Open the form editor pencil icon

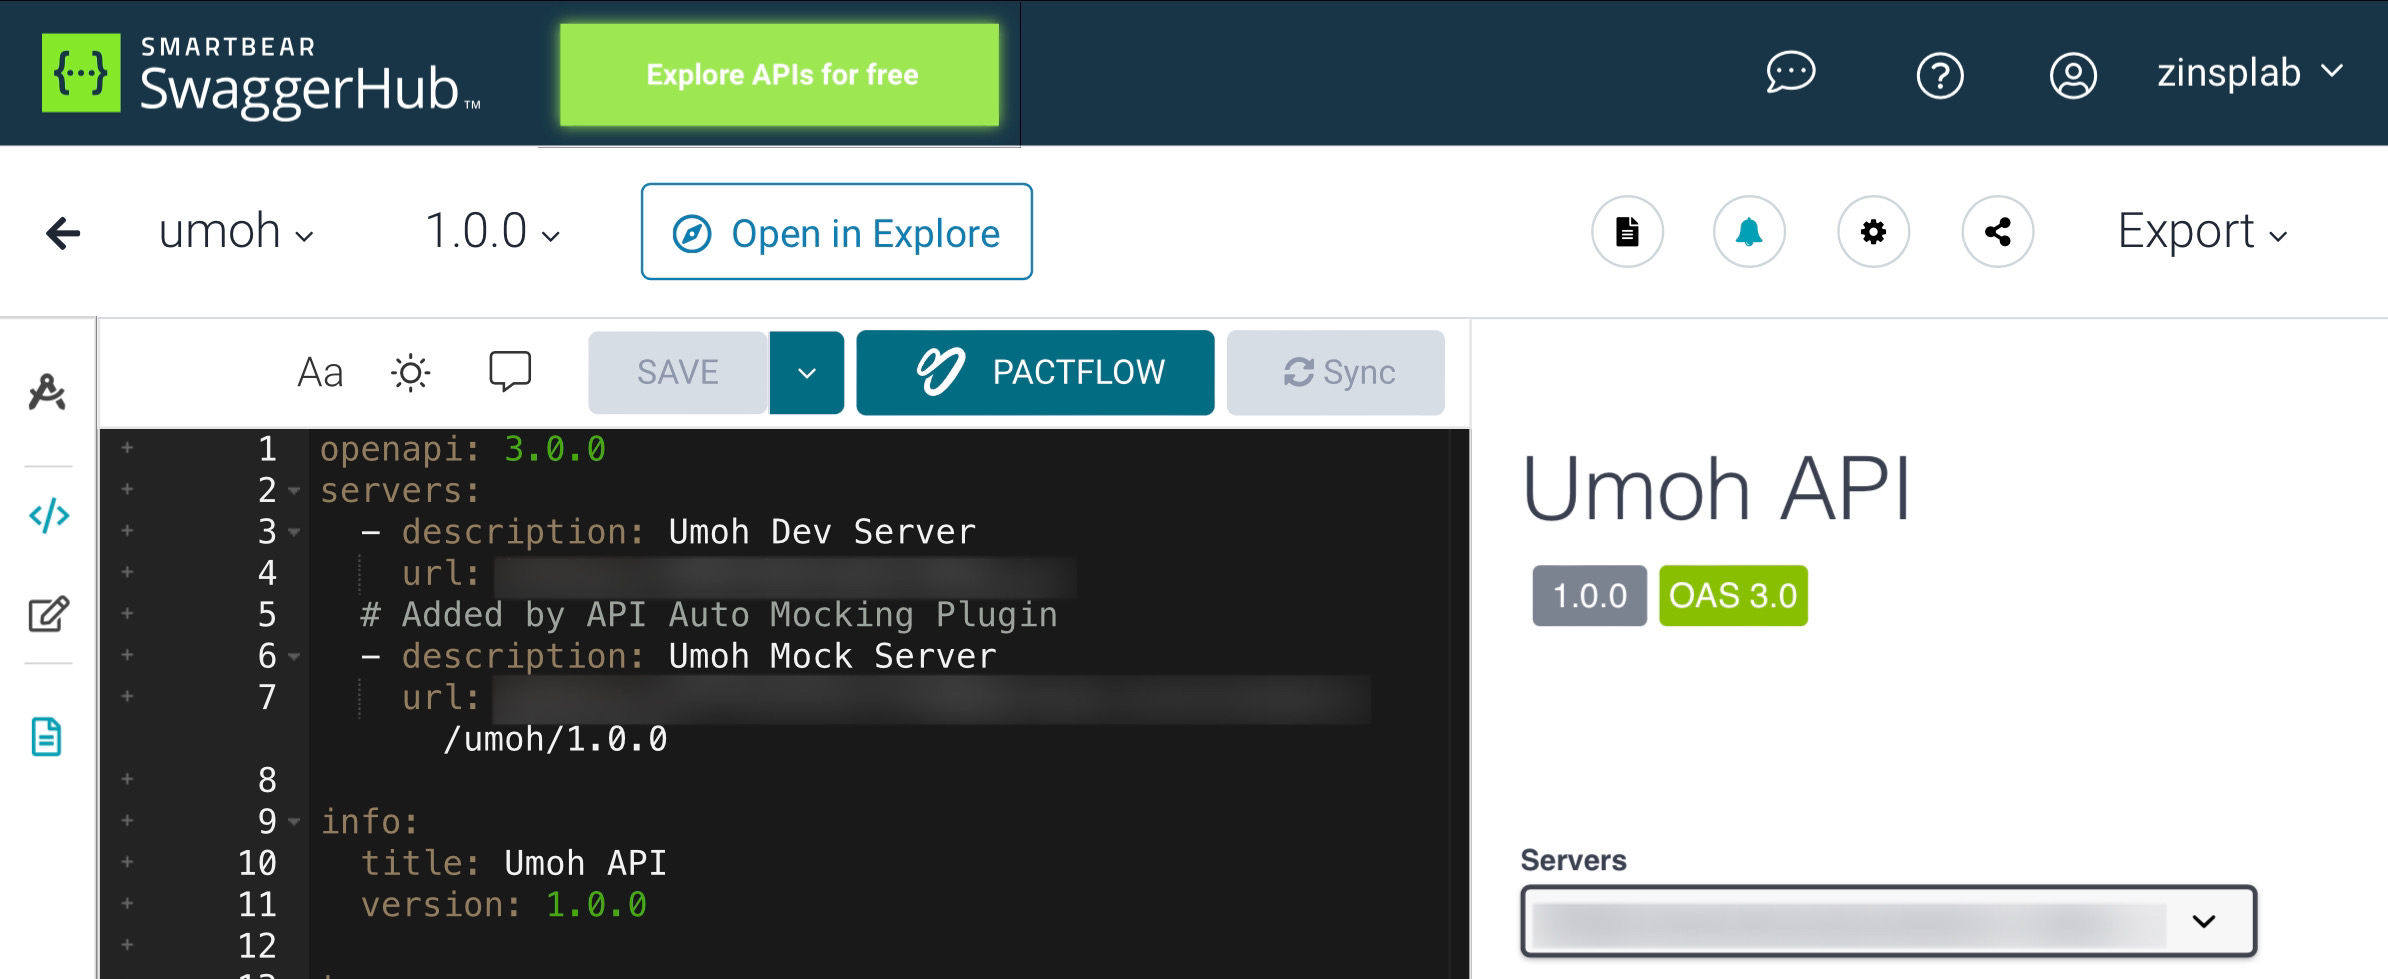48,613
